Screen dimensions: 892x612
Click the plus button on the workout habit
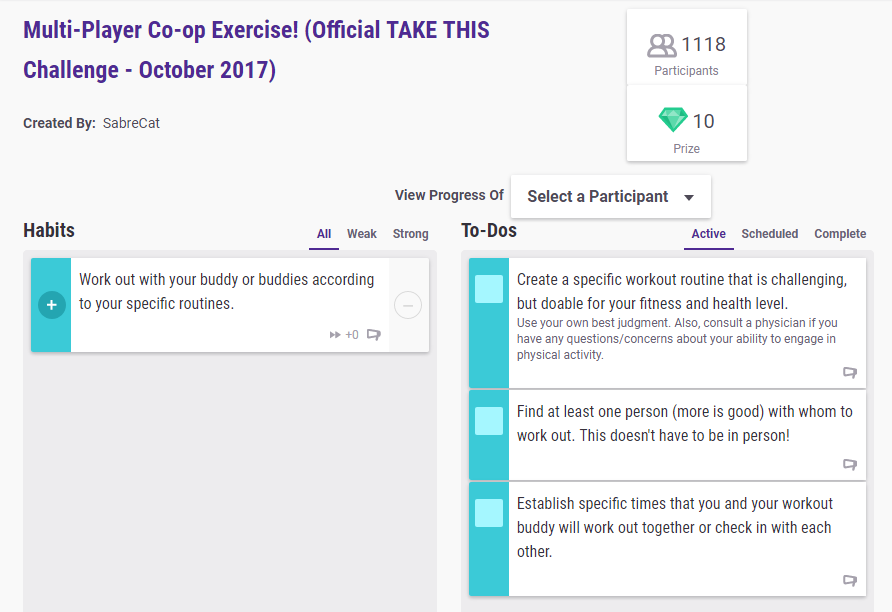[52, 305]
